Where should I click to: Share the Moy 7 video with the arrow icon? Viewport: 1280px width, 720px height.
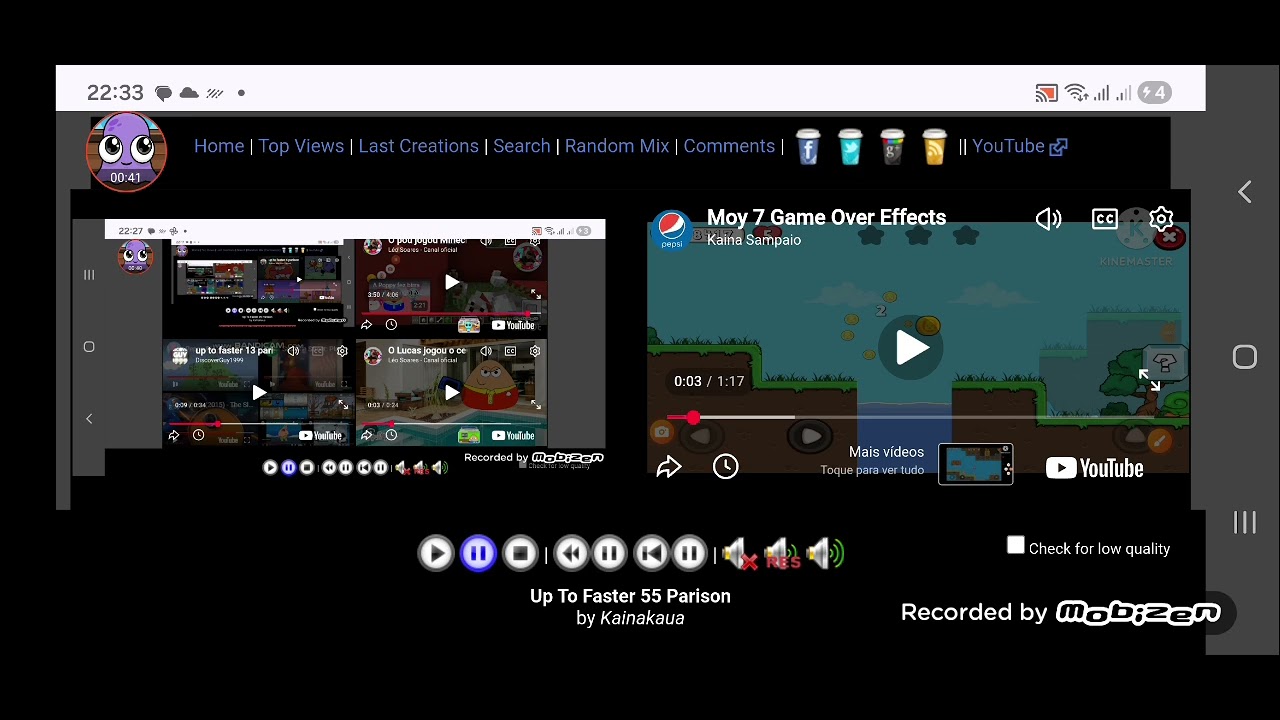coord(669,467)
